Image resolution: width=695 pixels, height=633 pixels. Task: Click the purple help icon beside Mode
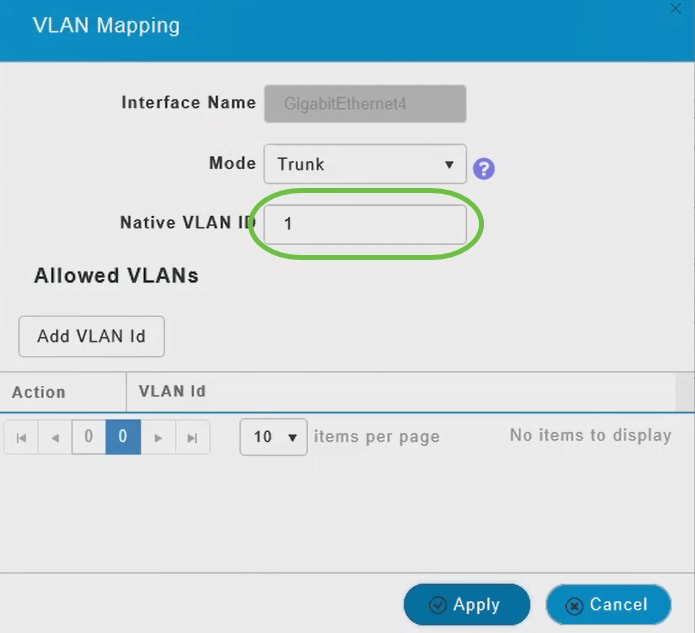click(484, 168)
